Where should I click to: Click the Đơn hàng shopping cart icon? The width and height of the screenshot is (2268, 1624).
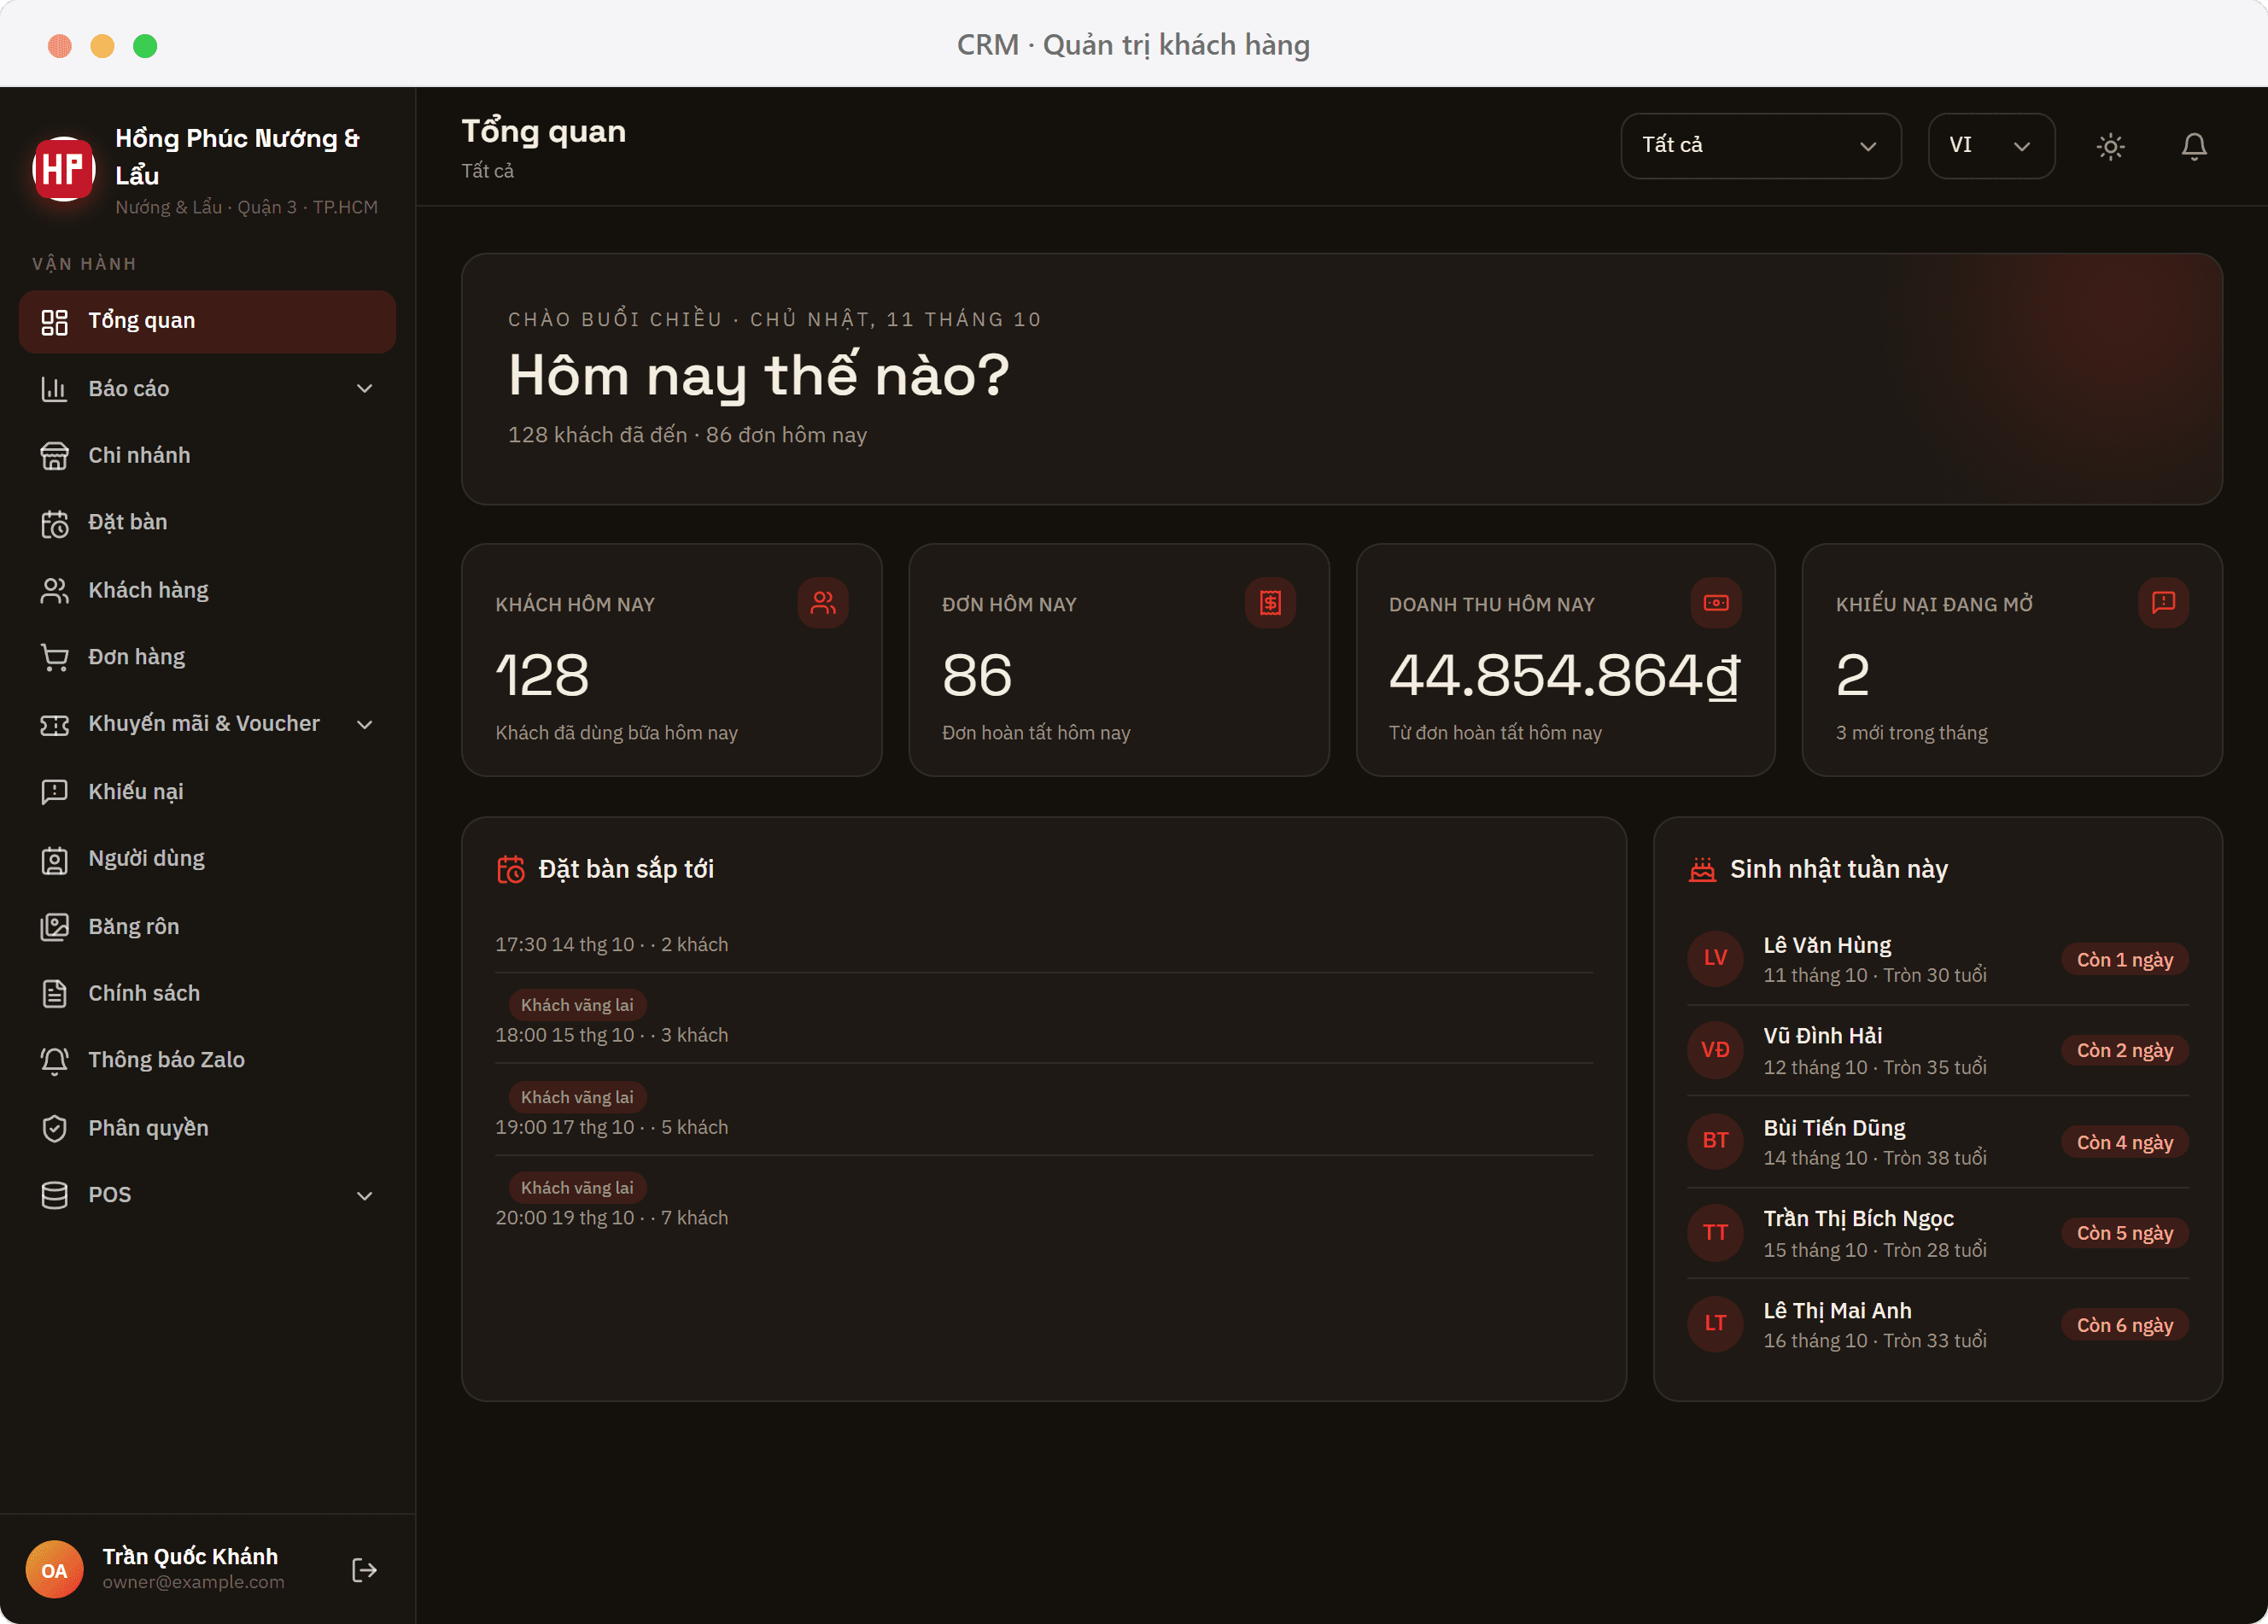[x=54, y=657]
